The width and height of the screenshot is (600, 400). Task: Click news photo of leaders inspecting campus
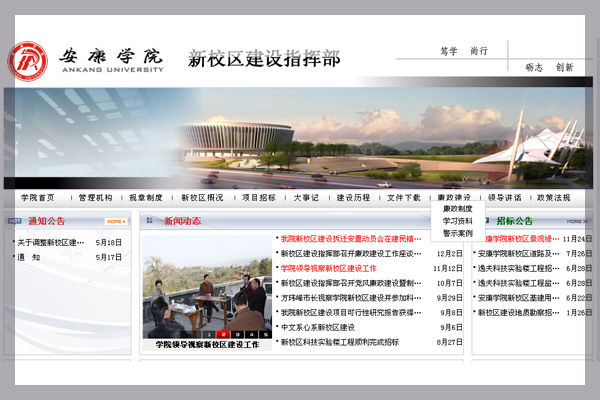207,285
